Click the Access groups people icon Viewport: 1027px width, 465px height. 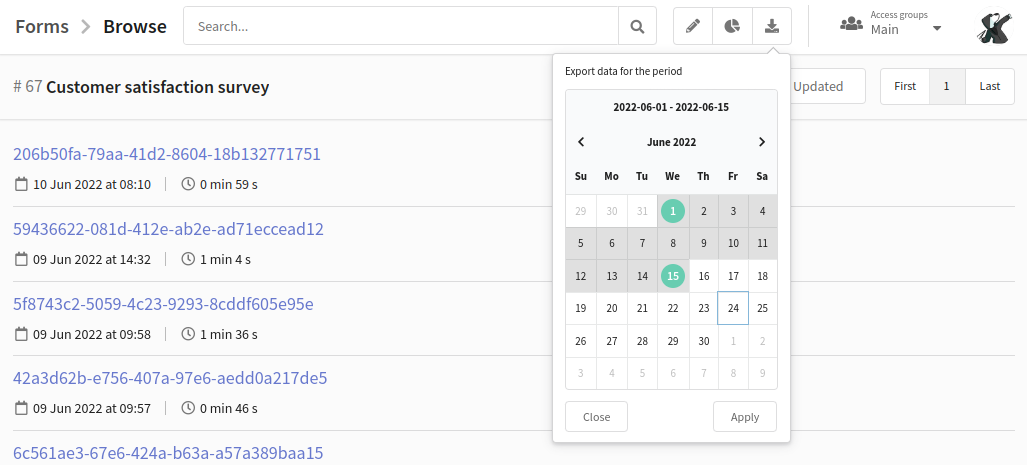tap(851, 25)
